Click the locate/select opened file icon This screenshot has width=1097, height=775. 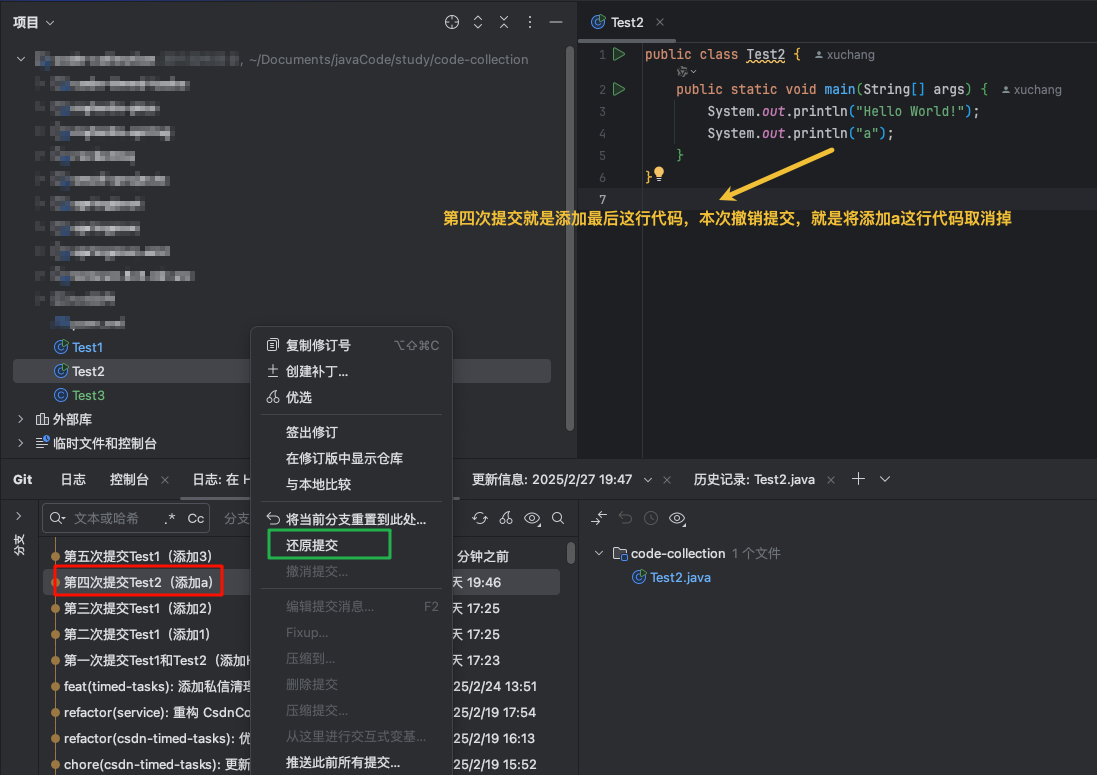[451, 22]
